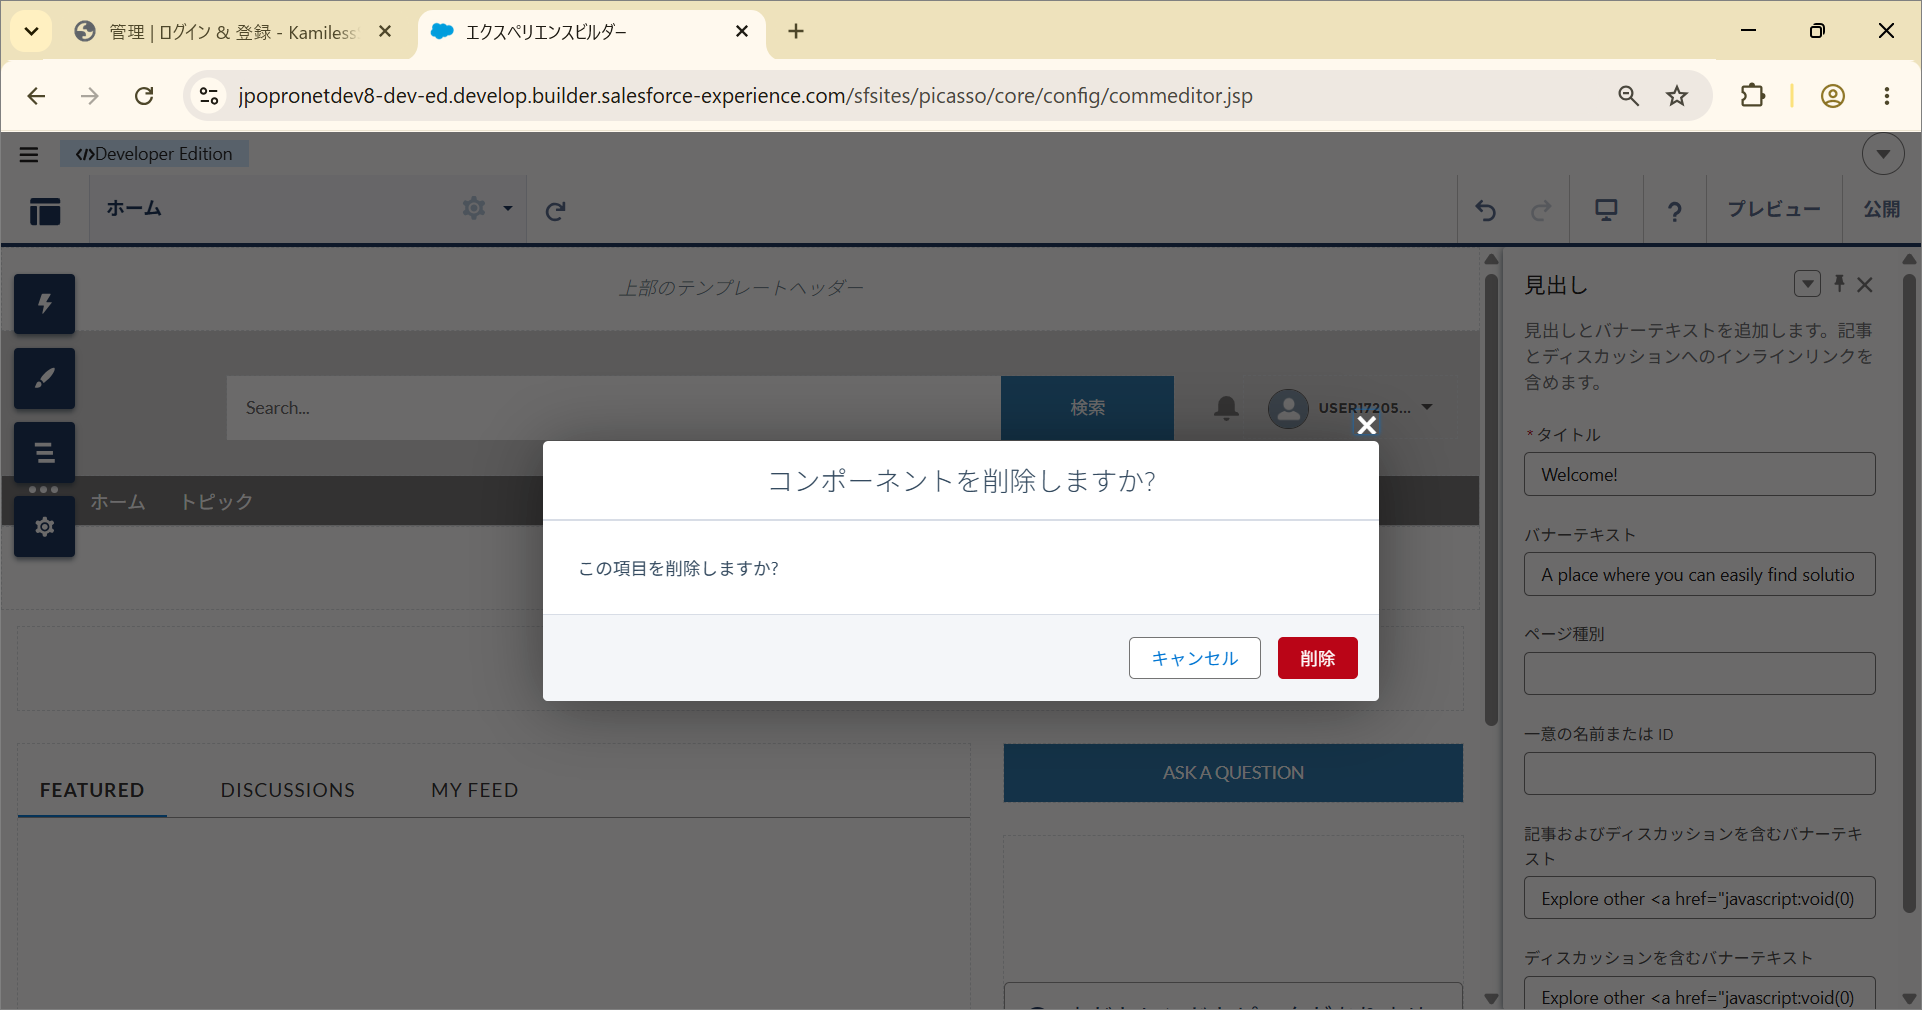Open the Page Structure list panel
The image size is (1922, 1010).
44,453
